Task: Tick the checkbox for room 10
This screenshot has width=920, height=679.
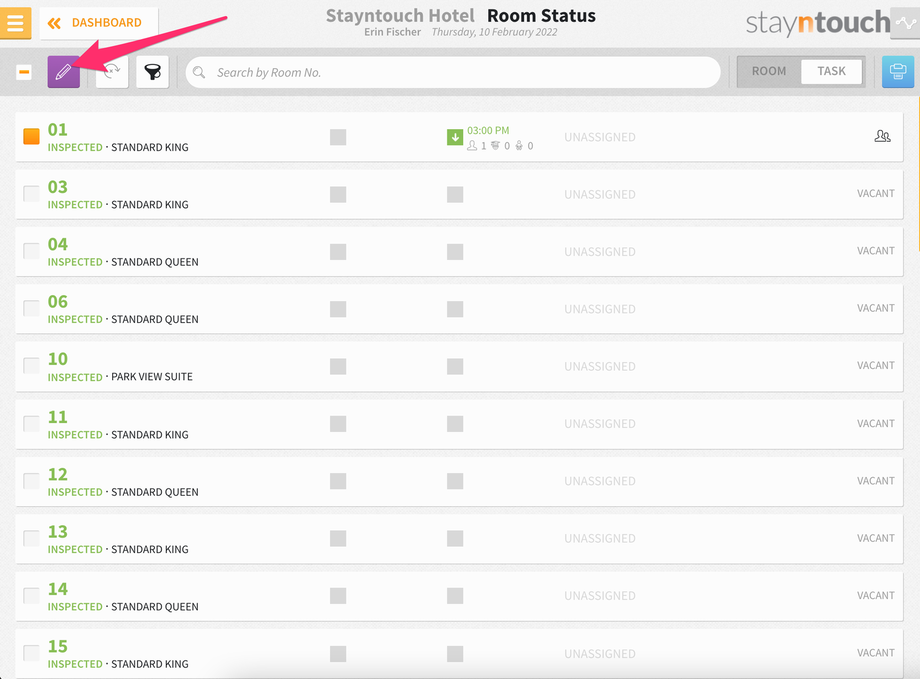Action: point(31,365)
